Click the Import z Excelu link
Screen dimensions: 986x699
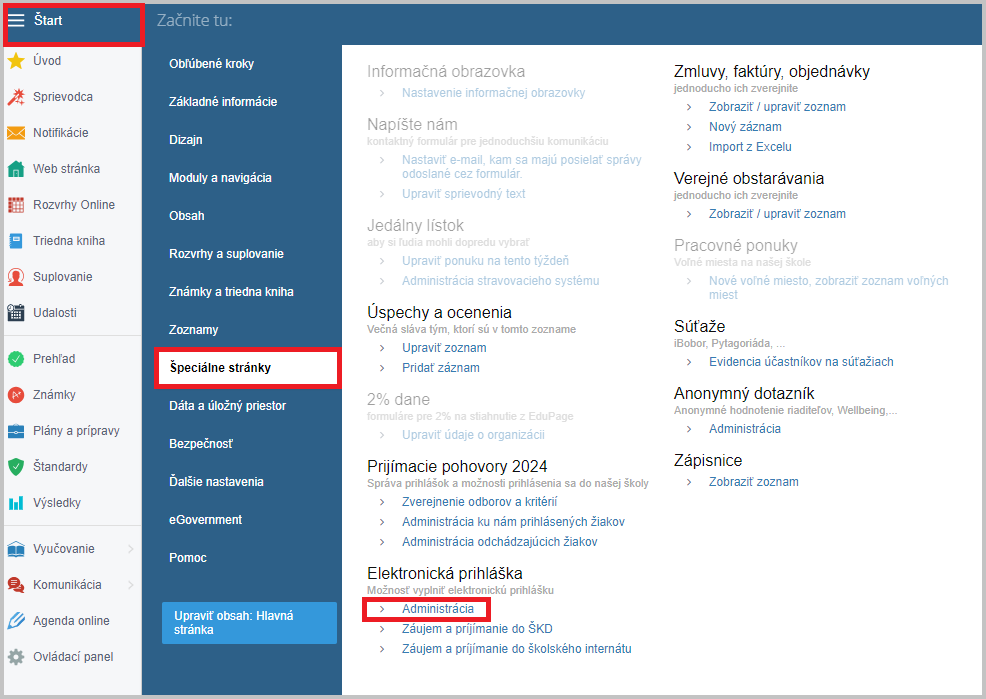tap(750, 147)
